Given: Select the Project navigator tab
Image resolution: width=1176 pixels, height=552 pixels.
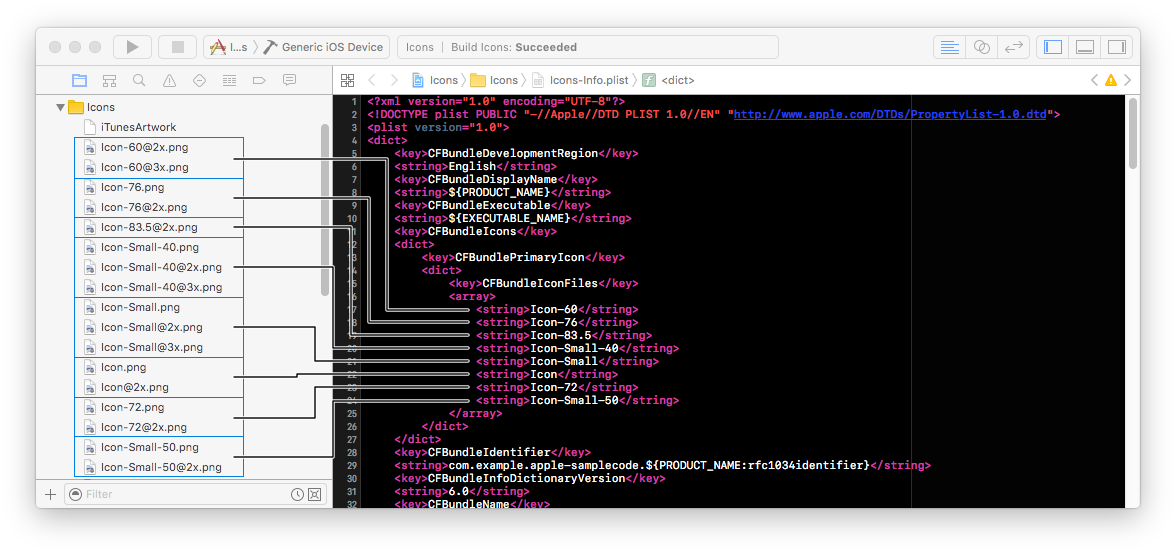Looking at the screenshot, I should [x=79, y=80].
